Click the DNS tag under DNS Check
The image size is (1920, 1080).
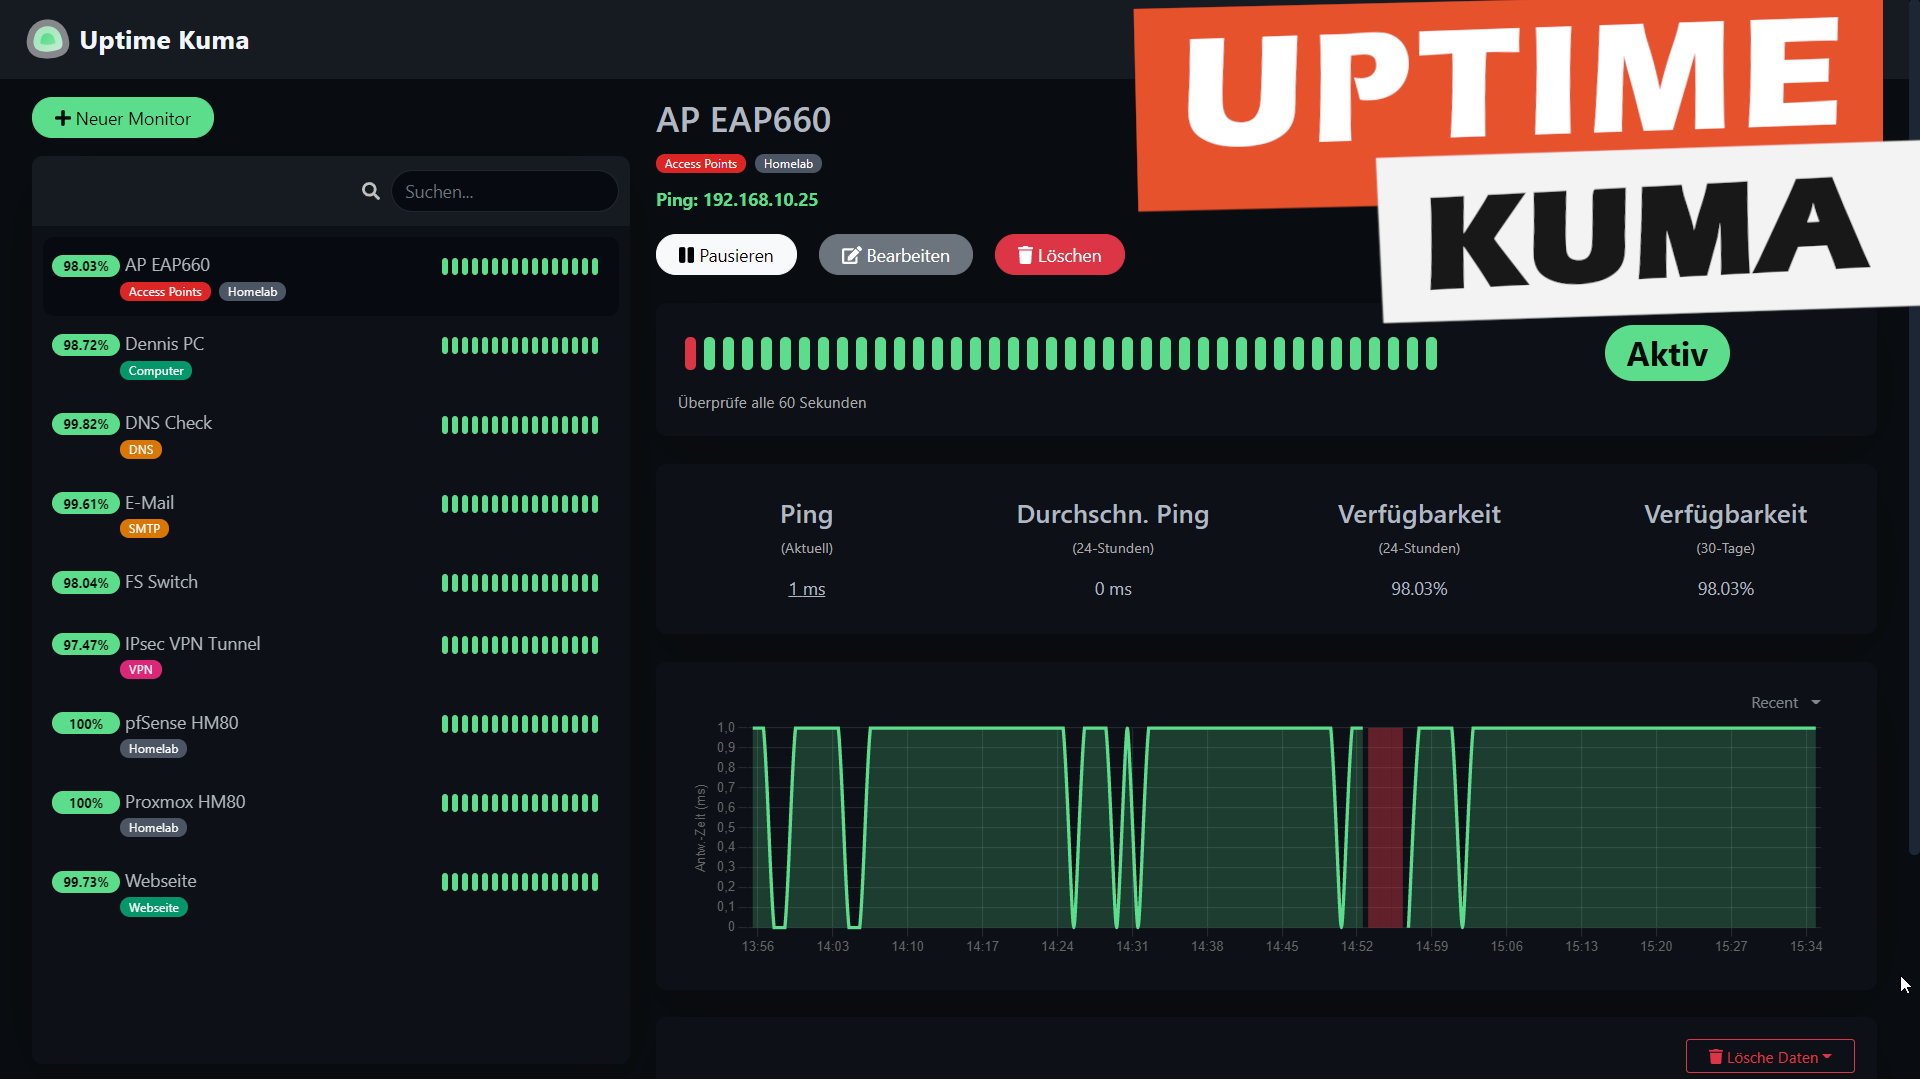[x=140, y=450]
